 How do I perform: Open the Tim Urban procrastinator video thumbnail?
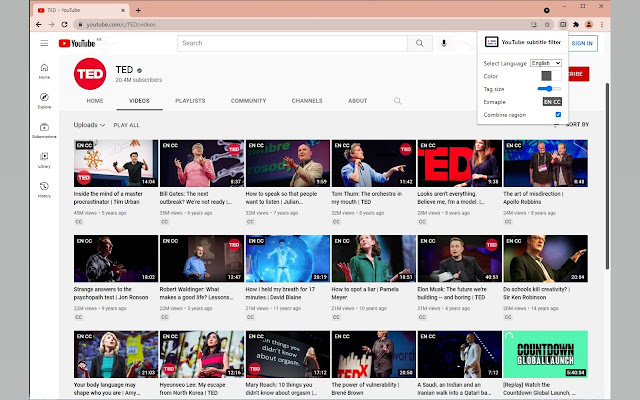[x=116, y=163]
